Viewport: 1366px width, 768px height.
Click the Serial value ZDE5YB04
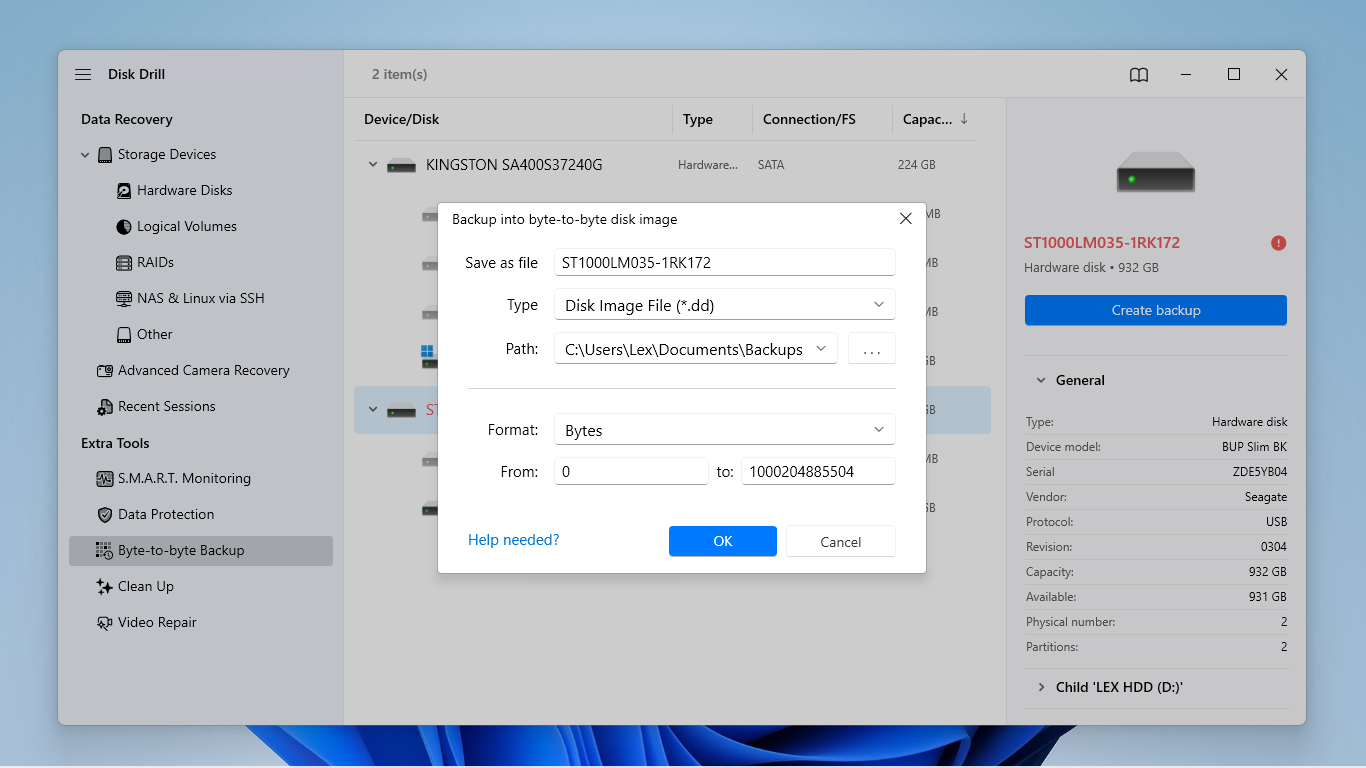pyautogui.click(x=1261, y=472)
